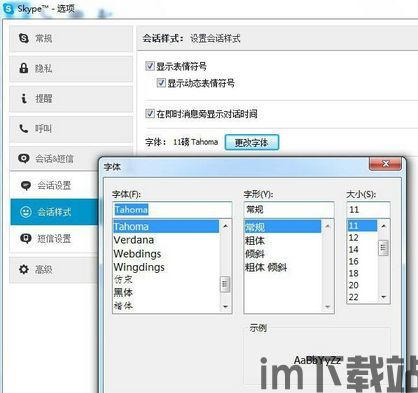The width and height of the screenshot is (418, 393).
Task: Toggle the 显示动态表情符号 checkbox
Action: click(161, 82)
